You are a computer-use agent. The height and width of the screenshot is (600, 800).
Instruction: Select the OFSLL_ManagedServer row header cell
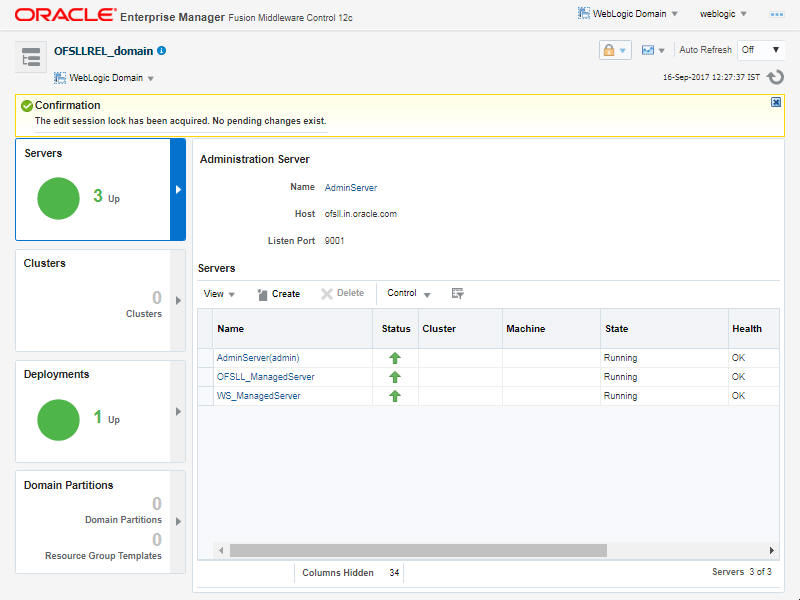click(x=206, y=377)
